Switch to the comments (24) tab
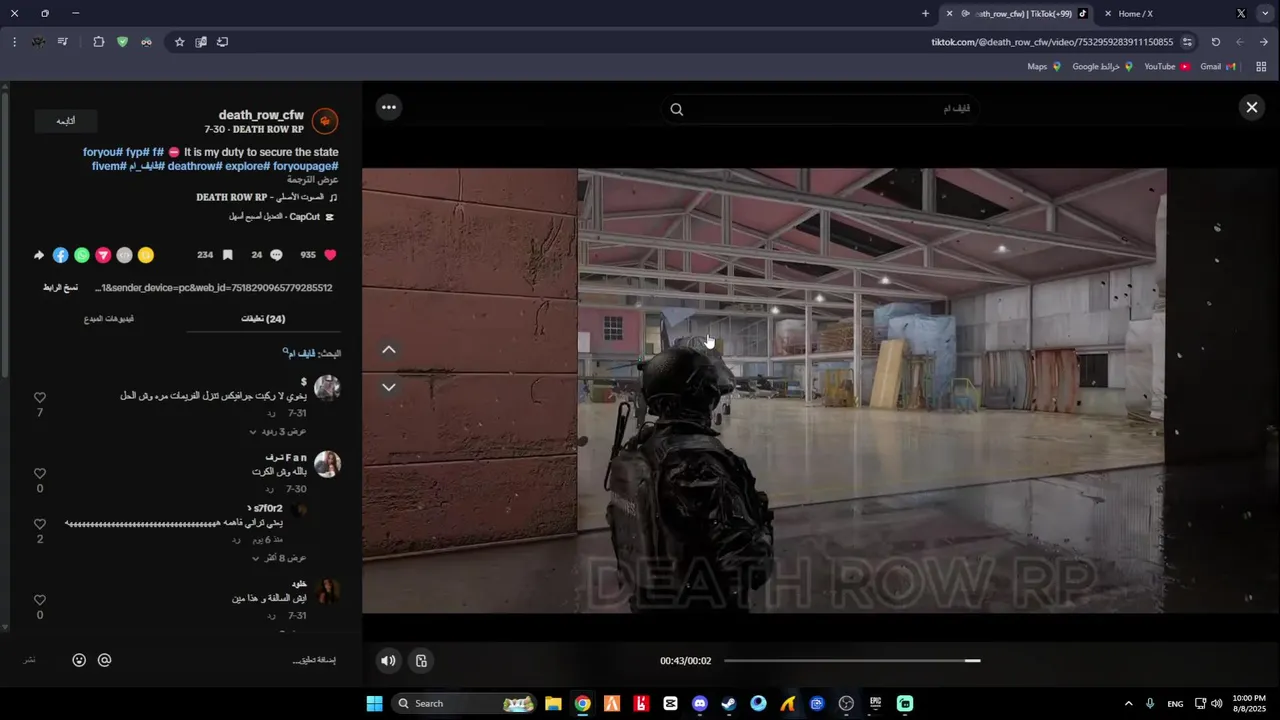This screenshot has width=1280, height=720. pos(264,319)
